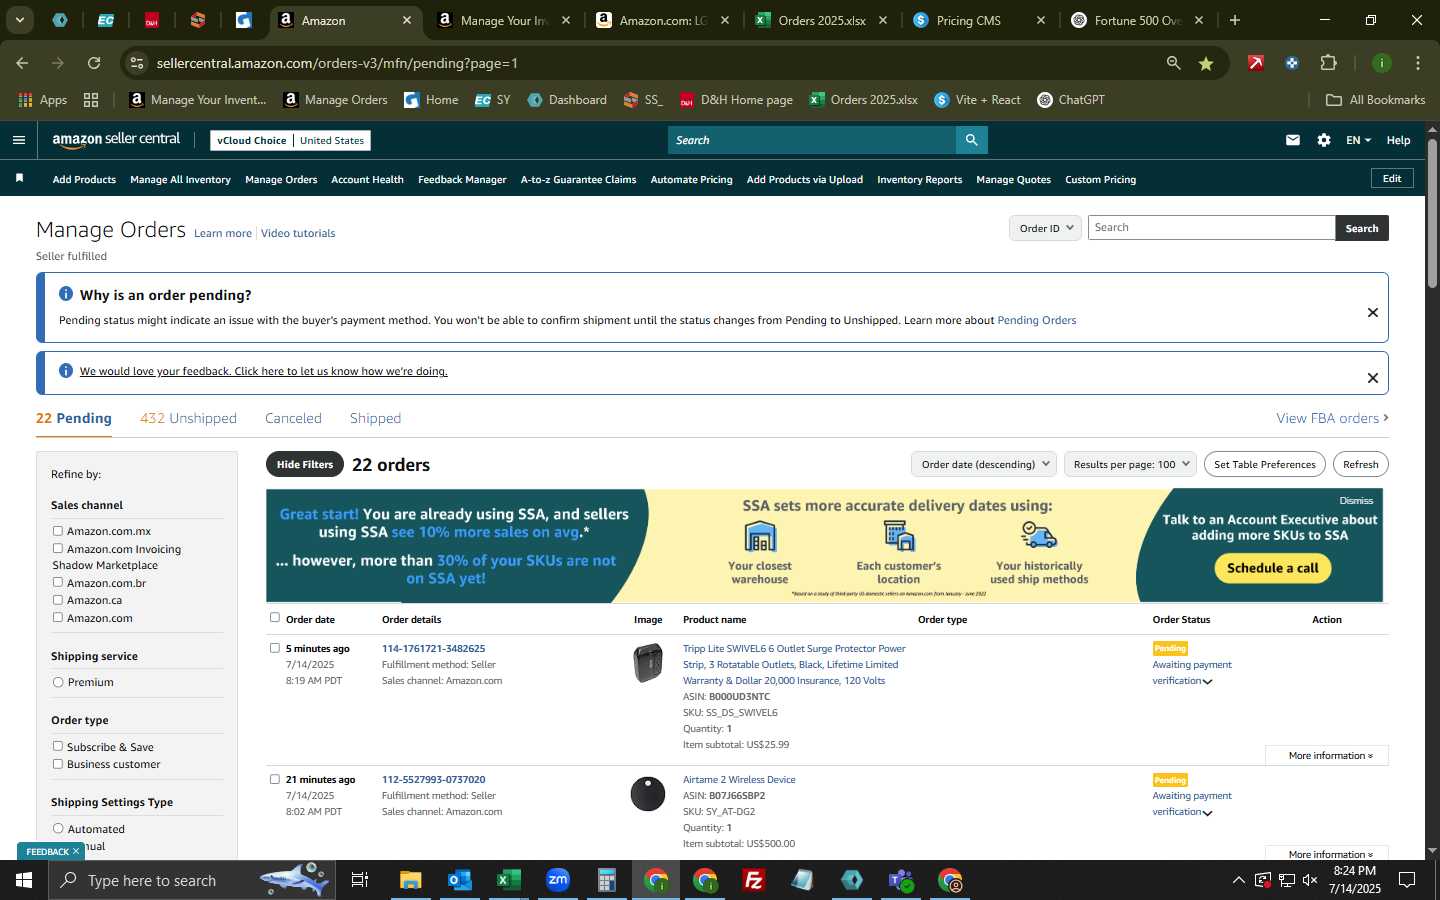Click the Hide Filters button
This screenshot has width=1440, height=900.
(305, 464)
